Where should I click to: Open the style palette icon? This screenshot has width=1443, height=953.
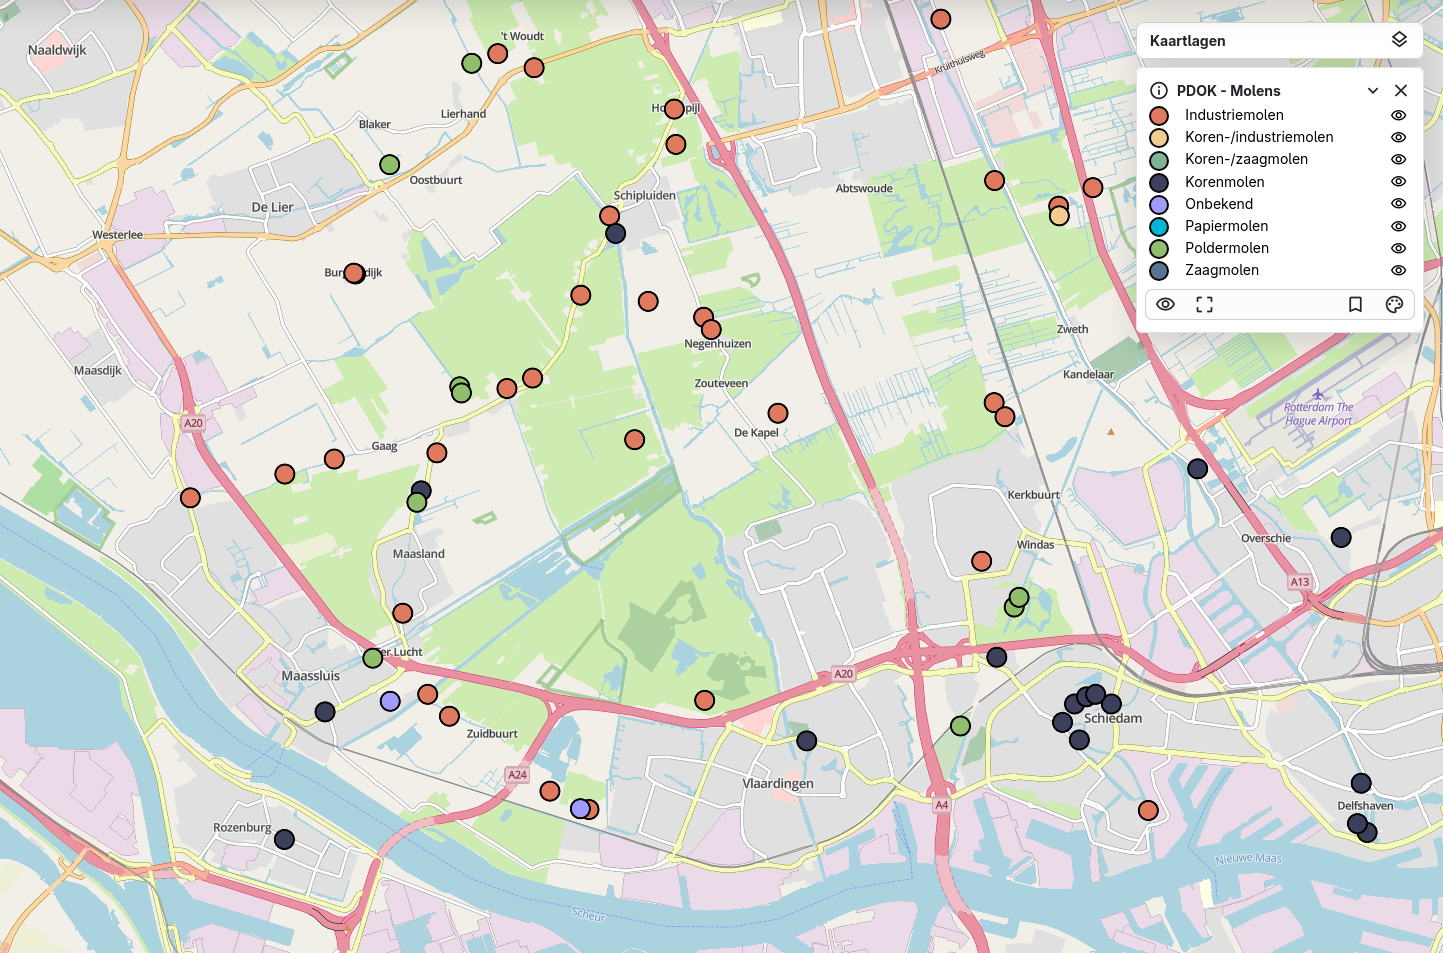tap(1394, 305)
